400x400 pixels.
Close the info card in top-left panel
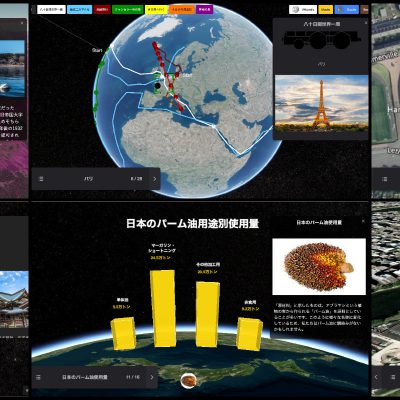pos(22,23)
